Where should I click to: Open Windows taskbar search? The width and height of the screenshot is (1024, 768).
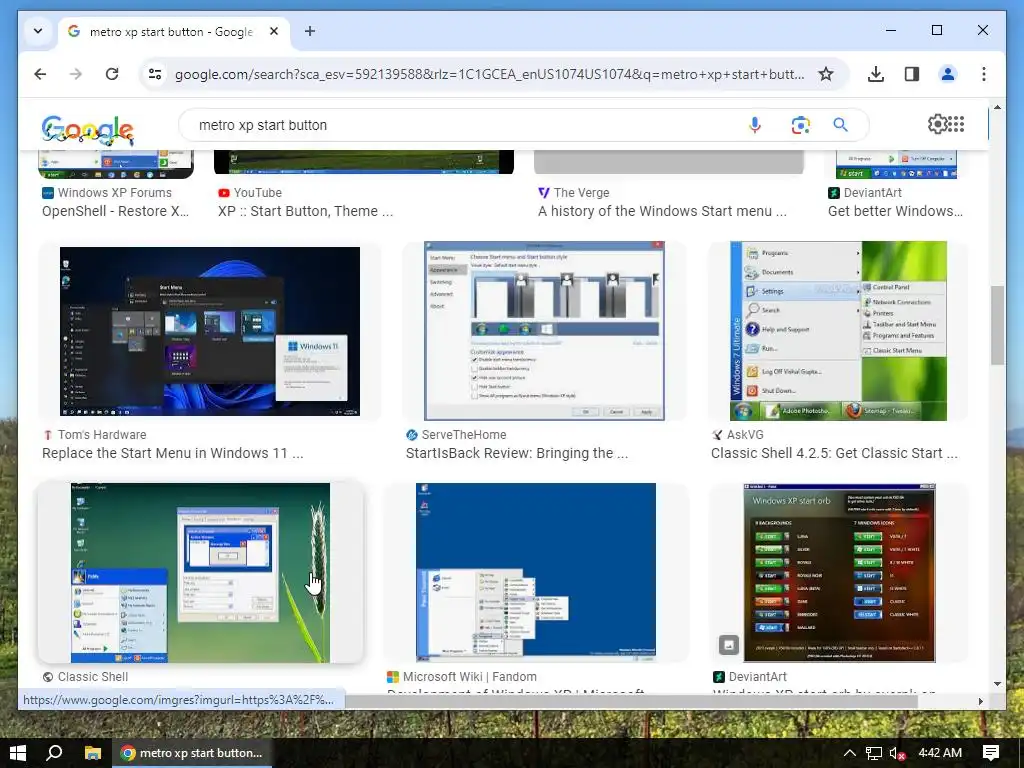click(x=54, y=753)
